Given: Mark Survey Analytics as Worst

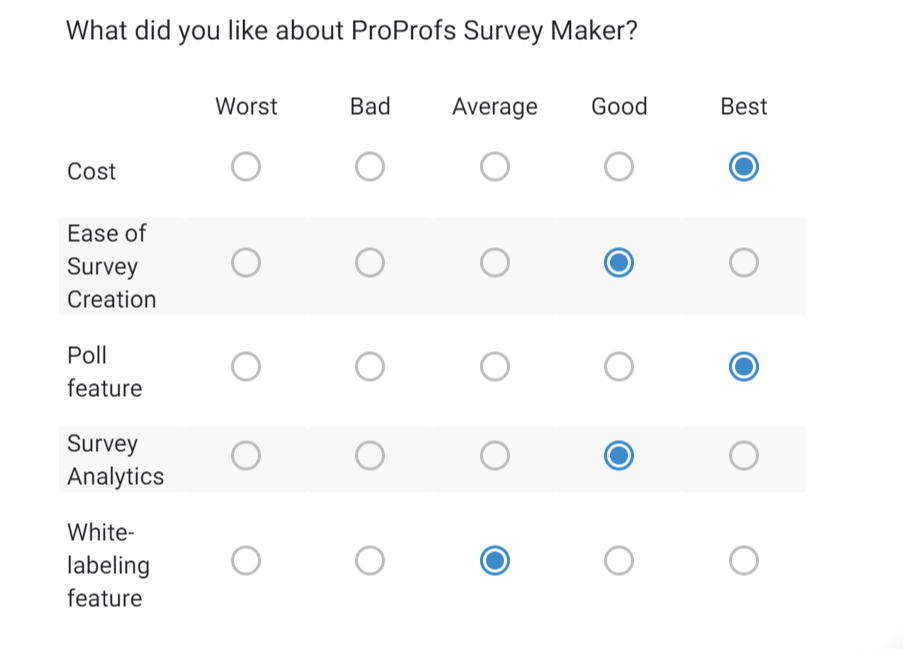Looking at the screenshot, I should pyautogui.click(x=246, y=455).
